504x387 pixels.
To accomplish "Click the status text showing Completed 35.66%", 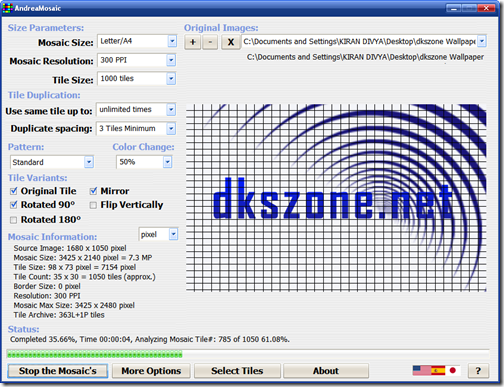I will click(x=150, y=339).
